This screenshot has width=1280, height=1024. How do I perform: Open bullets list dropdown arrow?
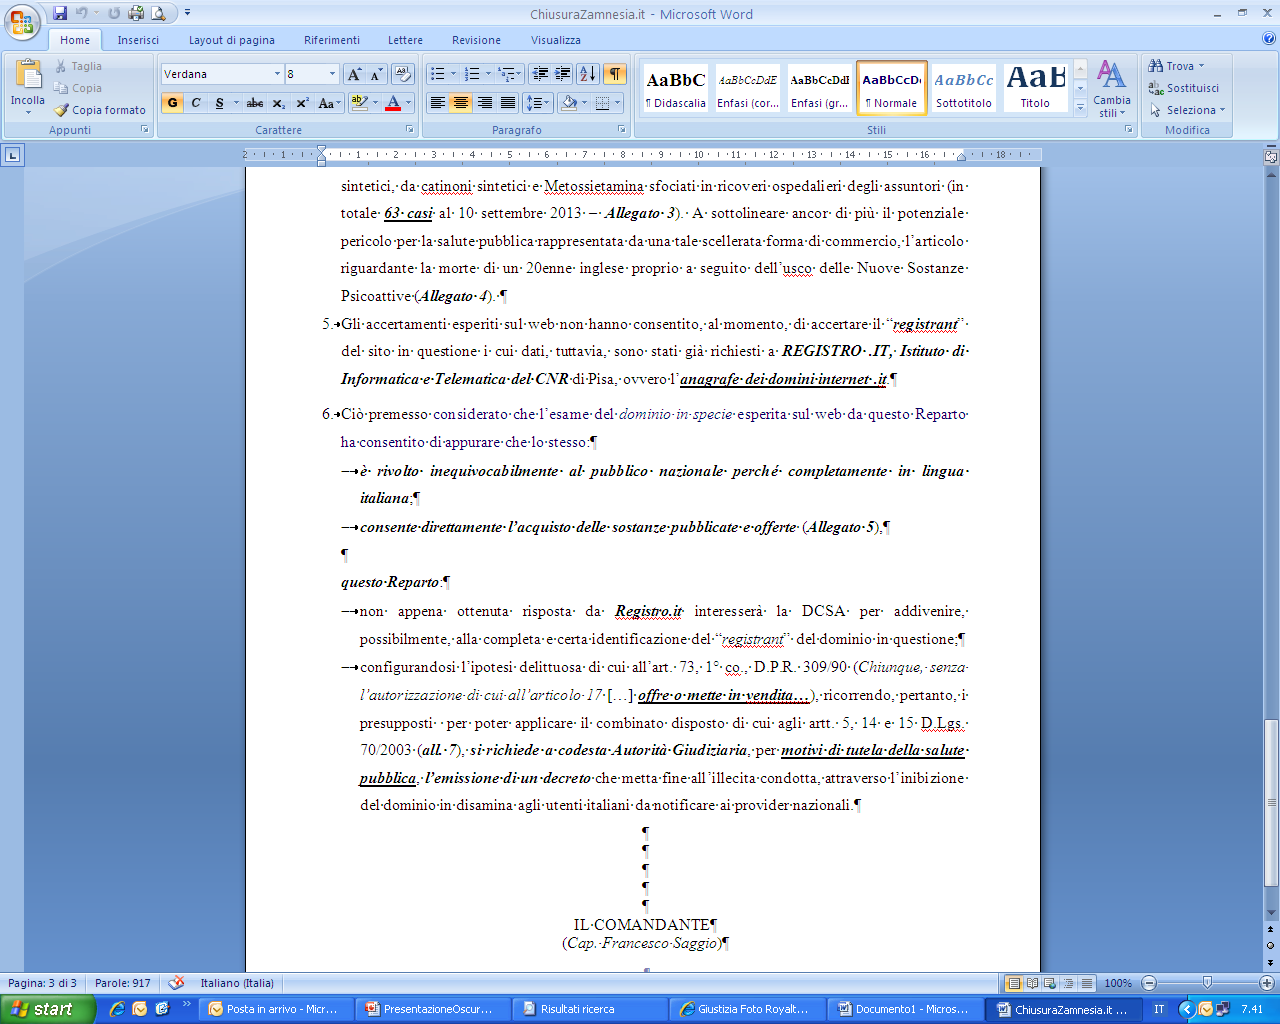tap(453, 74)
